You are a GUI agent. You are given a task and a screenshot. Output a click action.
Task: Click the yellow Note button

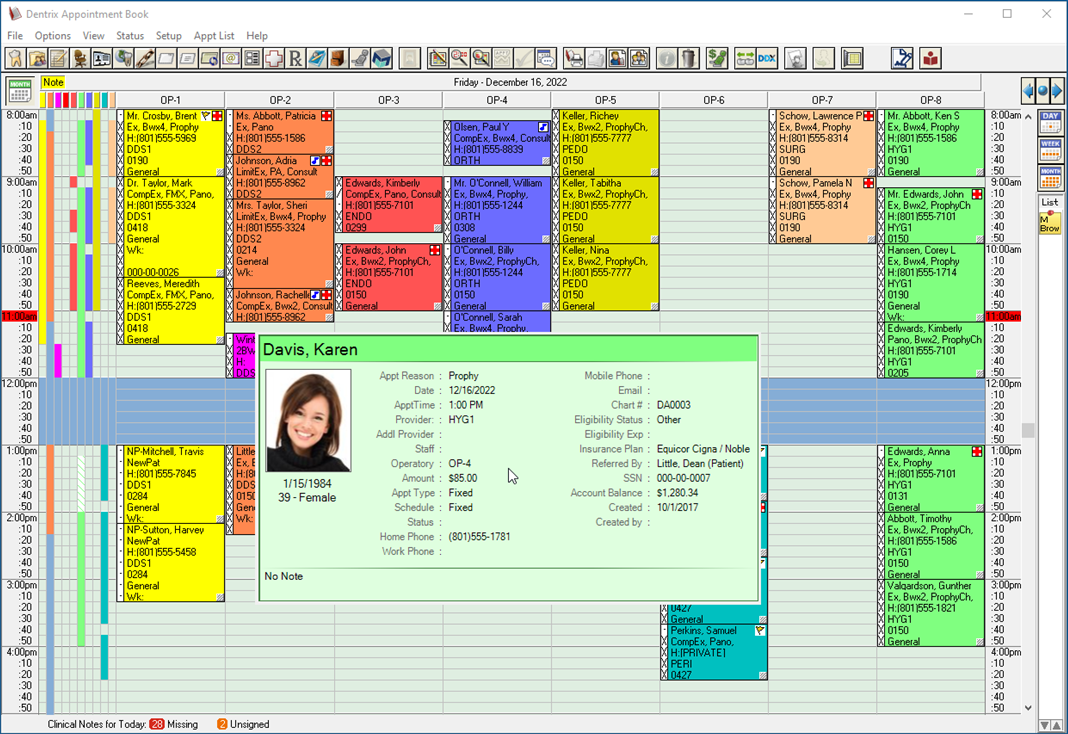point(53,82)
